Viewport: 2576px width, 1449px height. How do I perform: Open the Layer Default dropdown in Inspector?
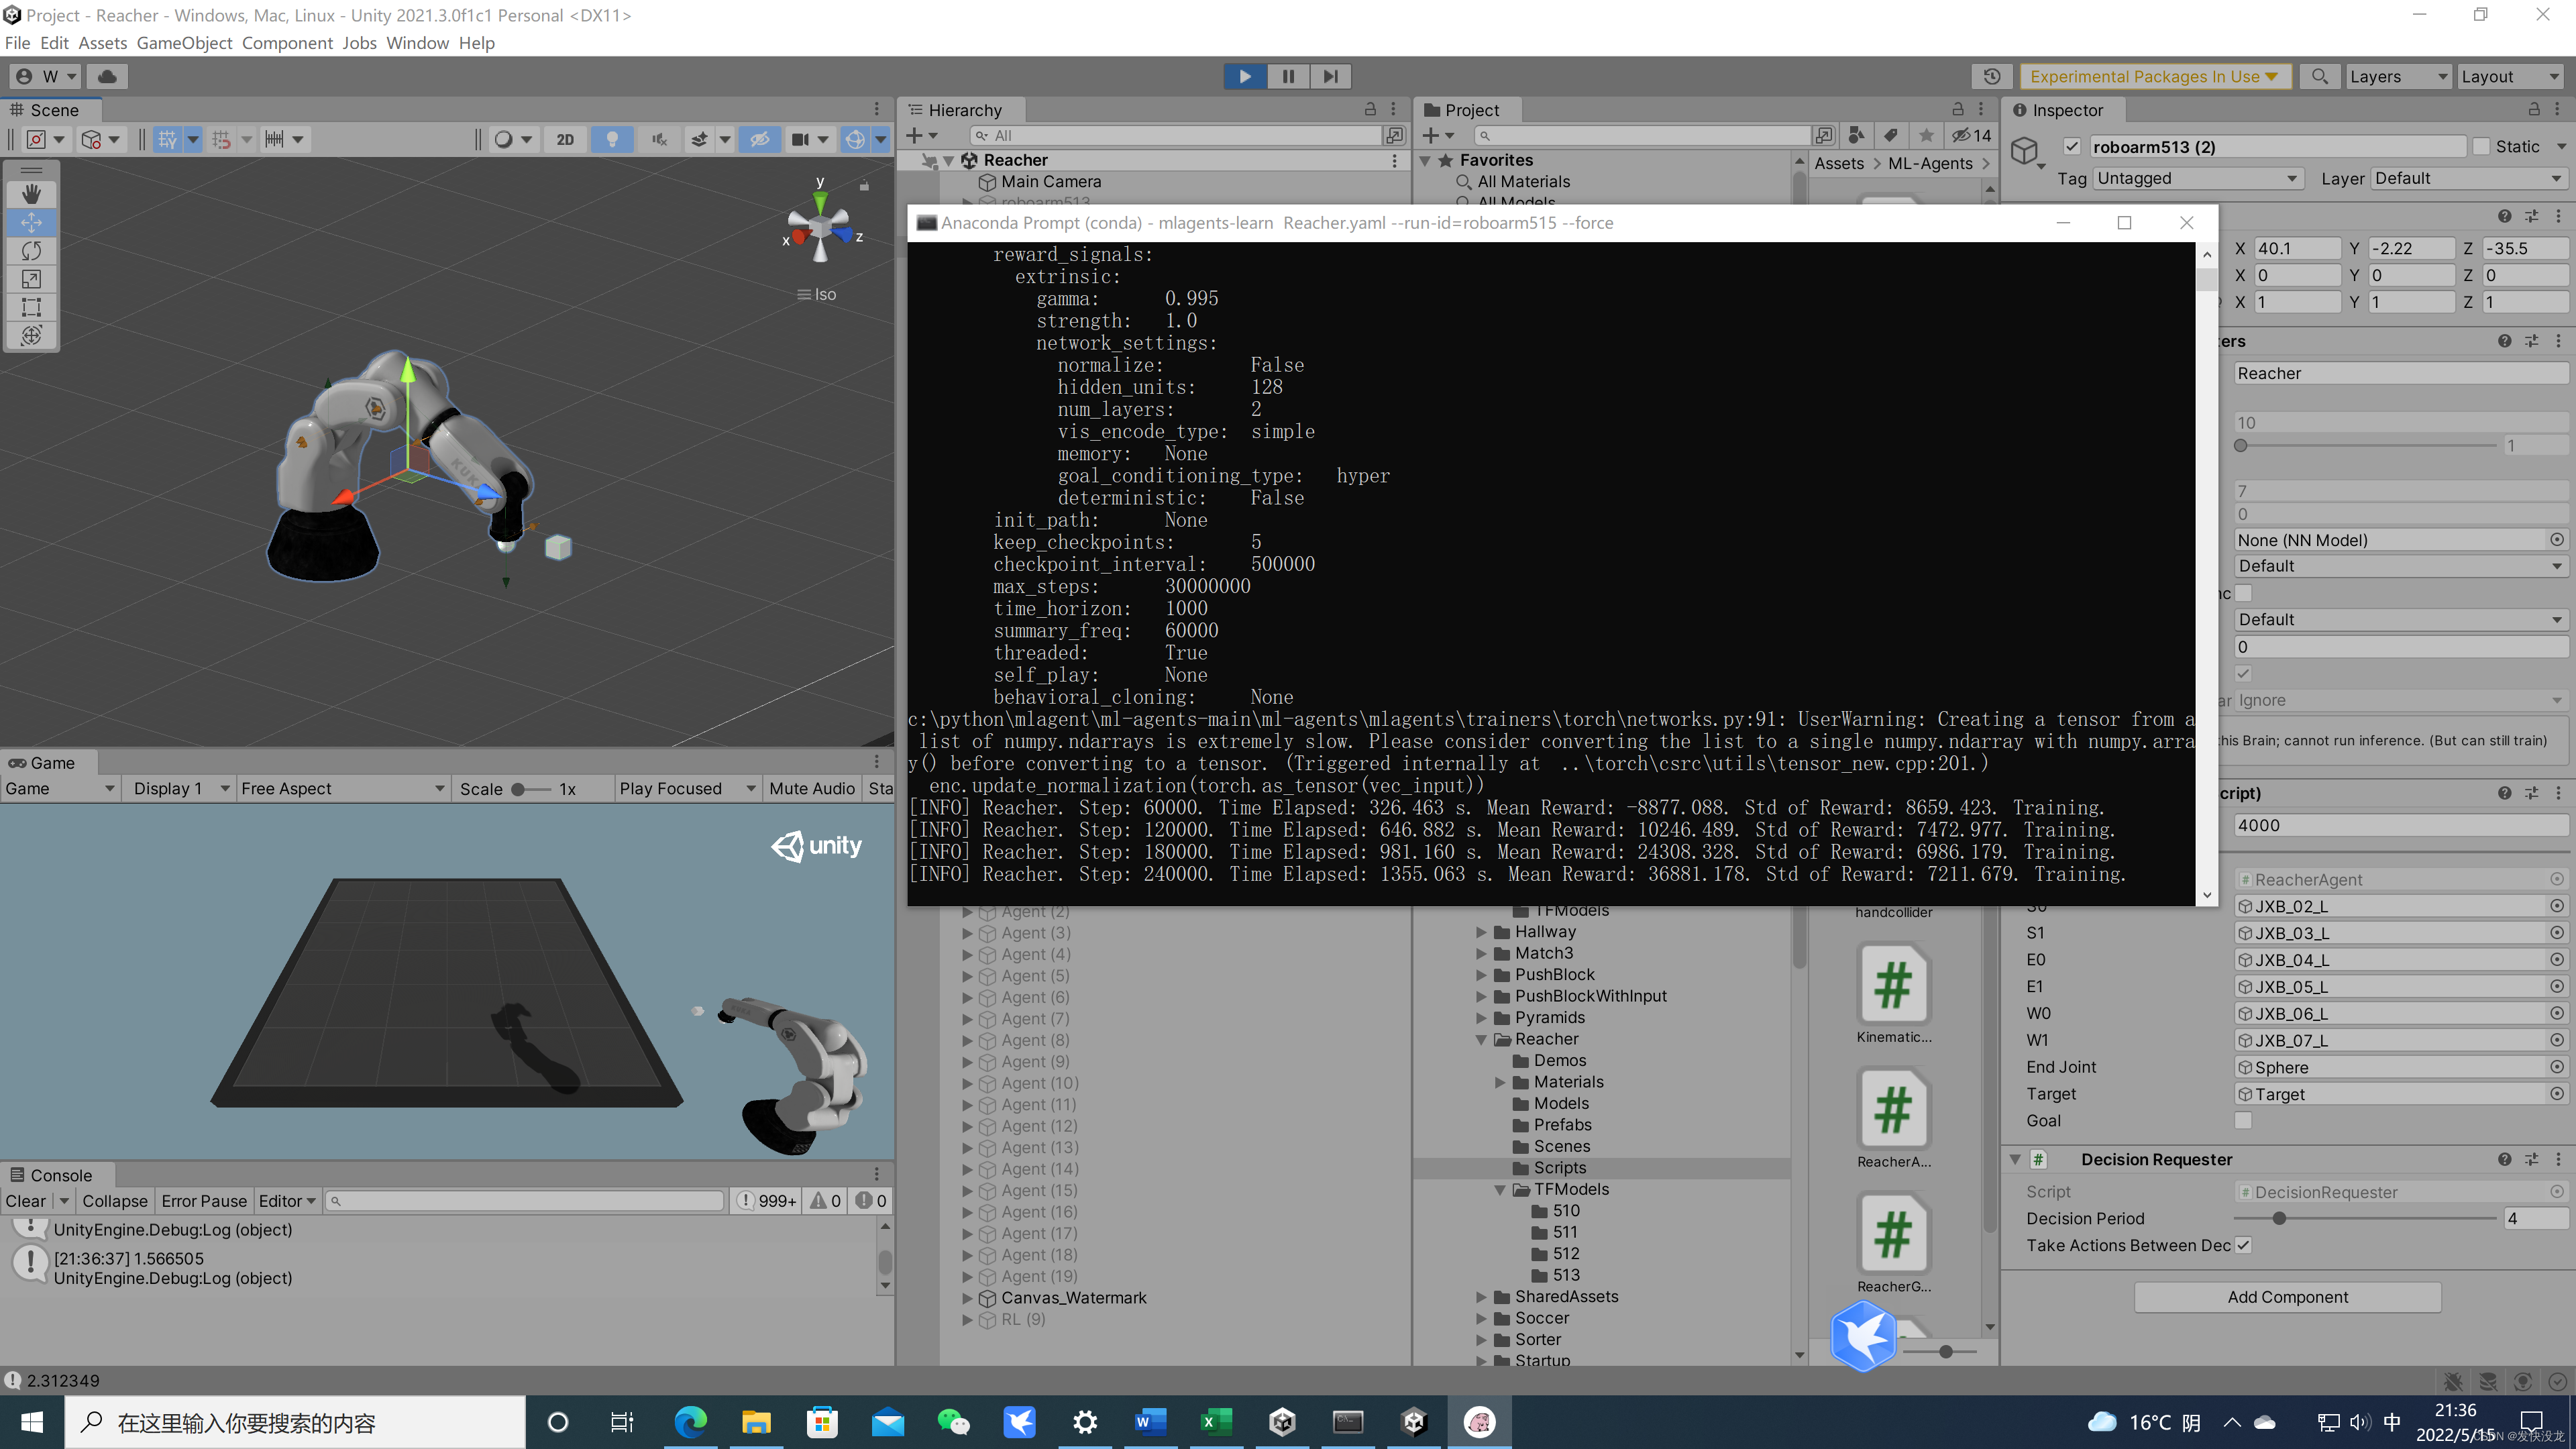tap(2468, 178)
